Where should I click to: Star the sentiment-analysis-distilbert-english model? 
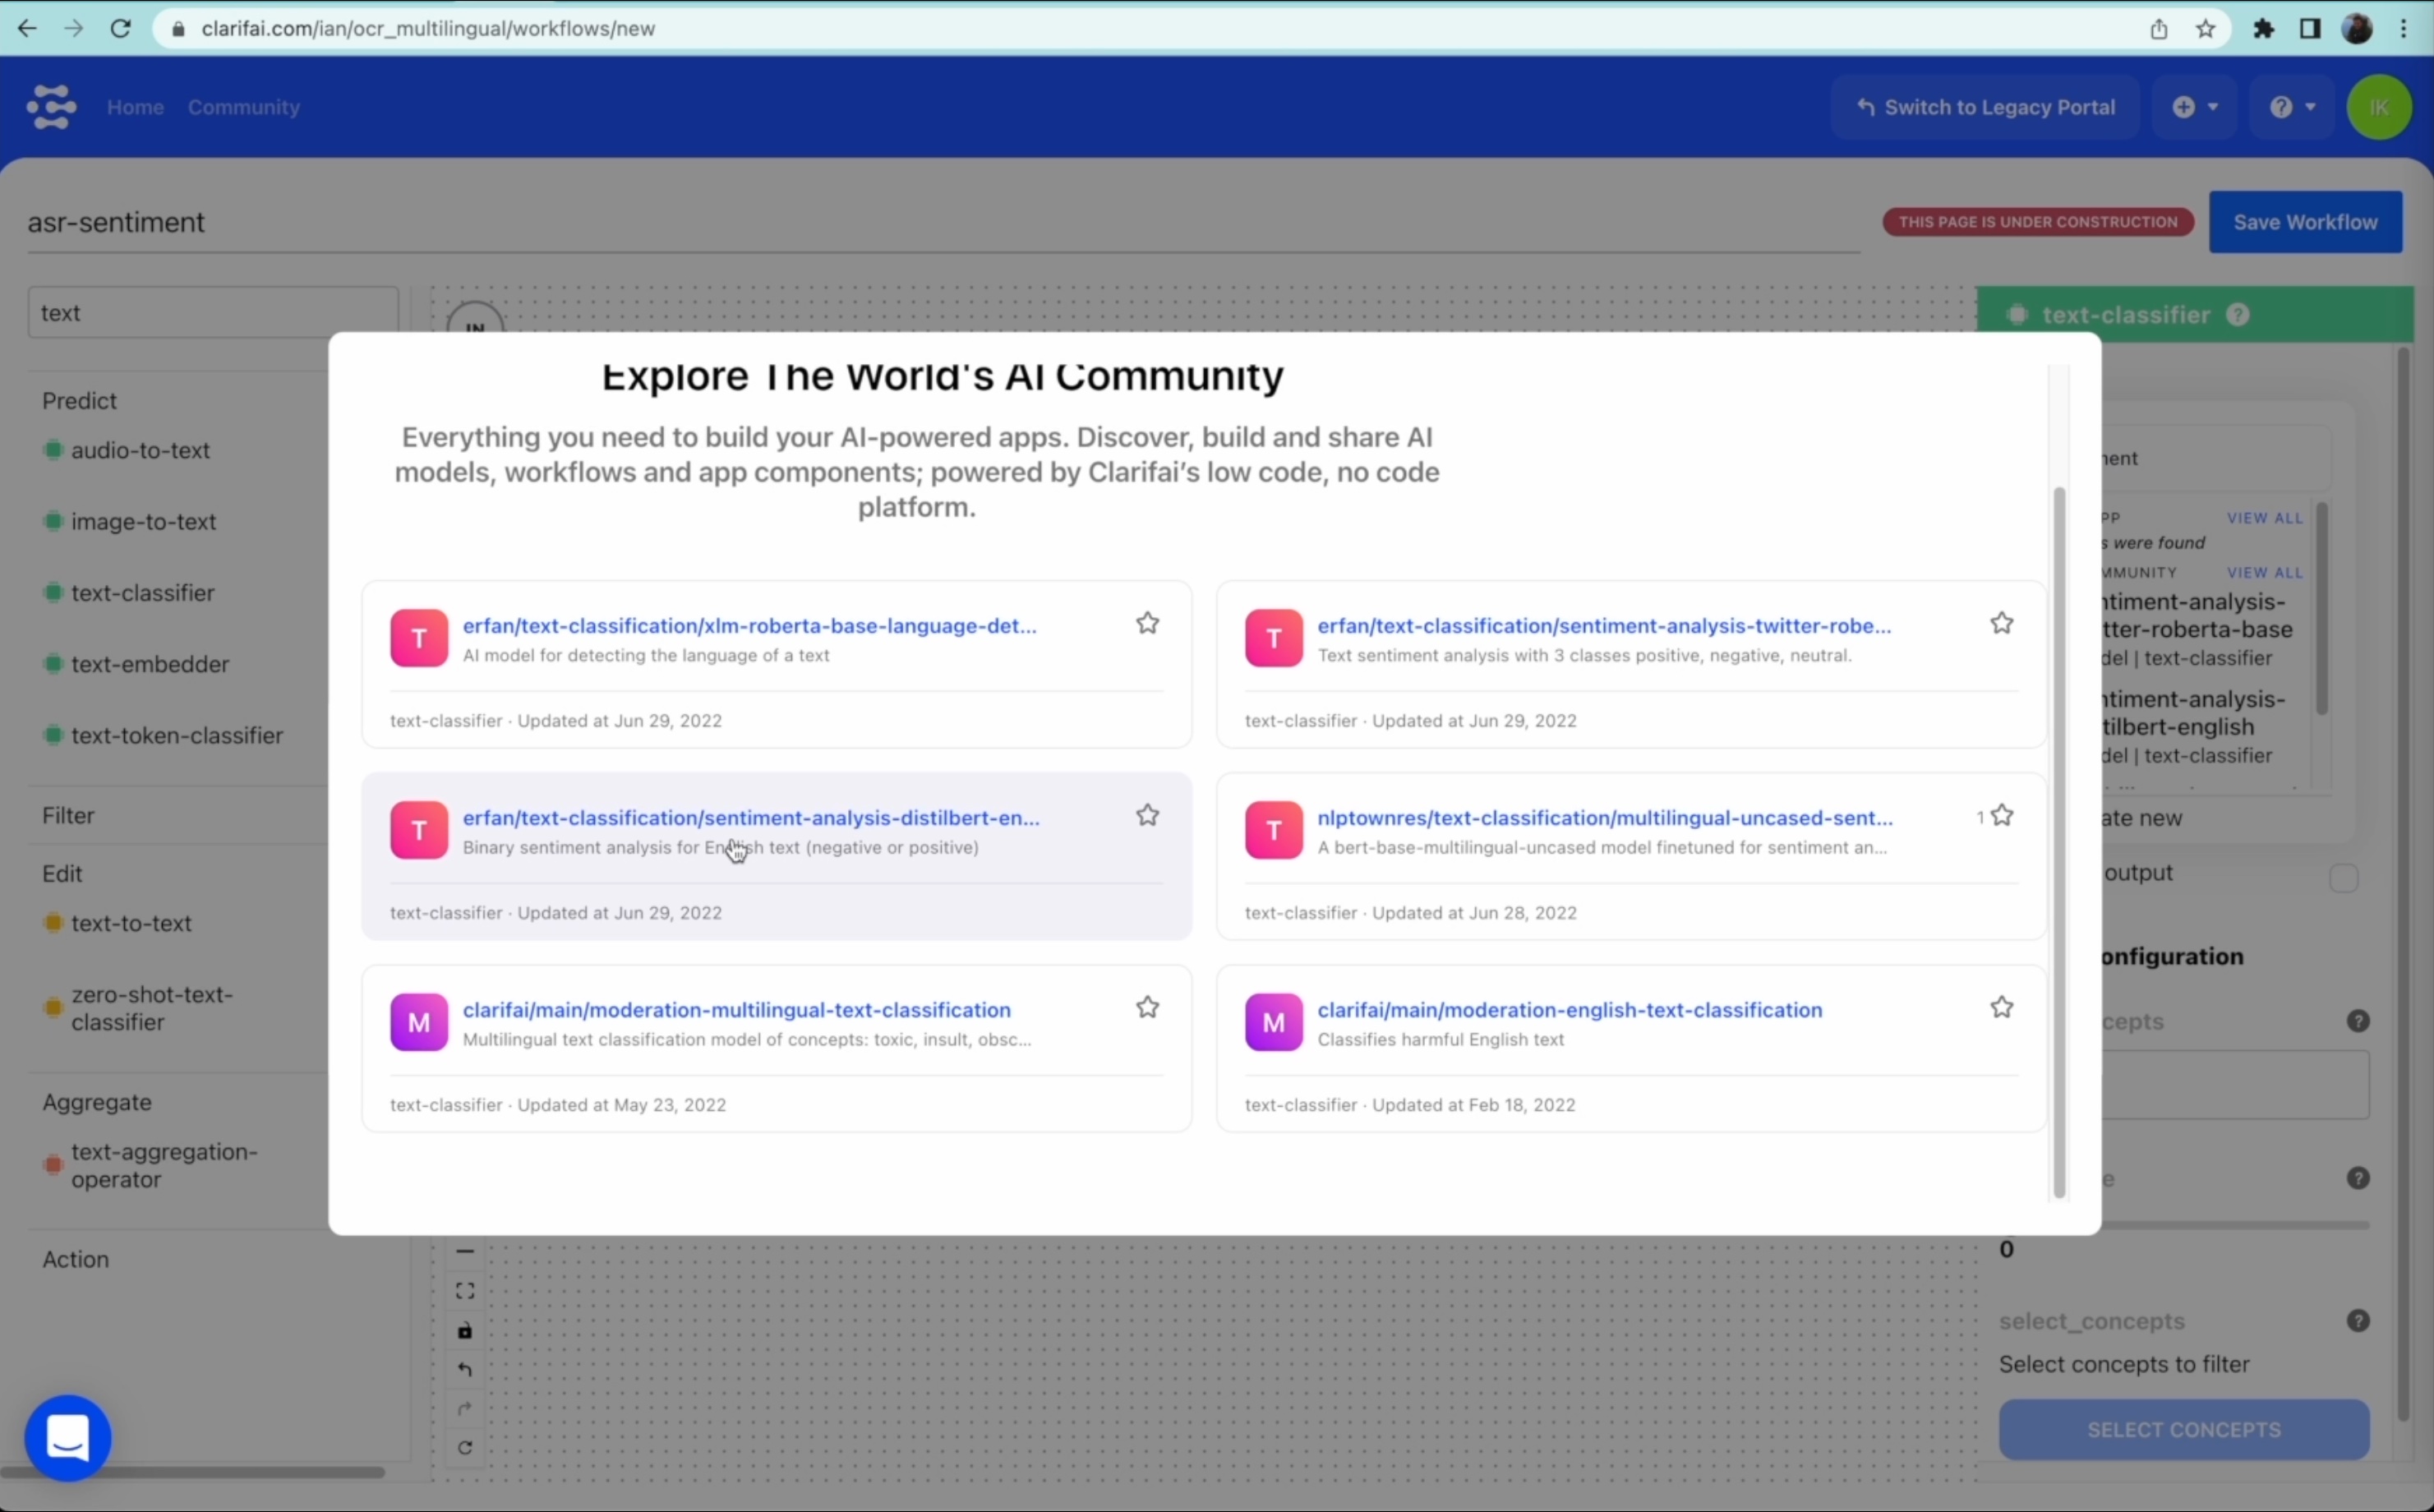click(x=1147, y=816)
